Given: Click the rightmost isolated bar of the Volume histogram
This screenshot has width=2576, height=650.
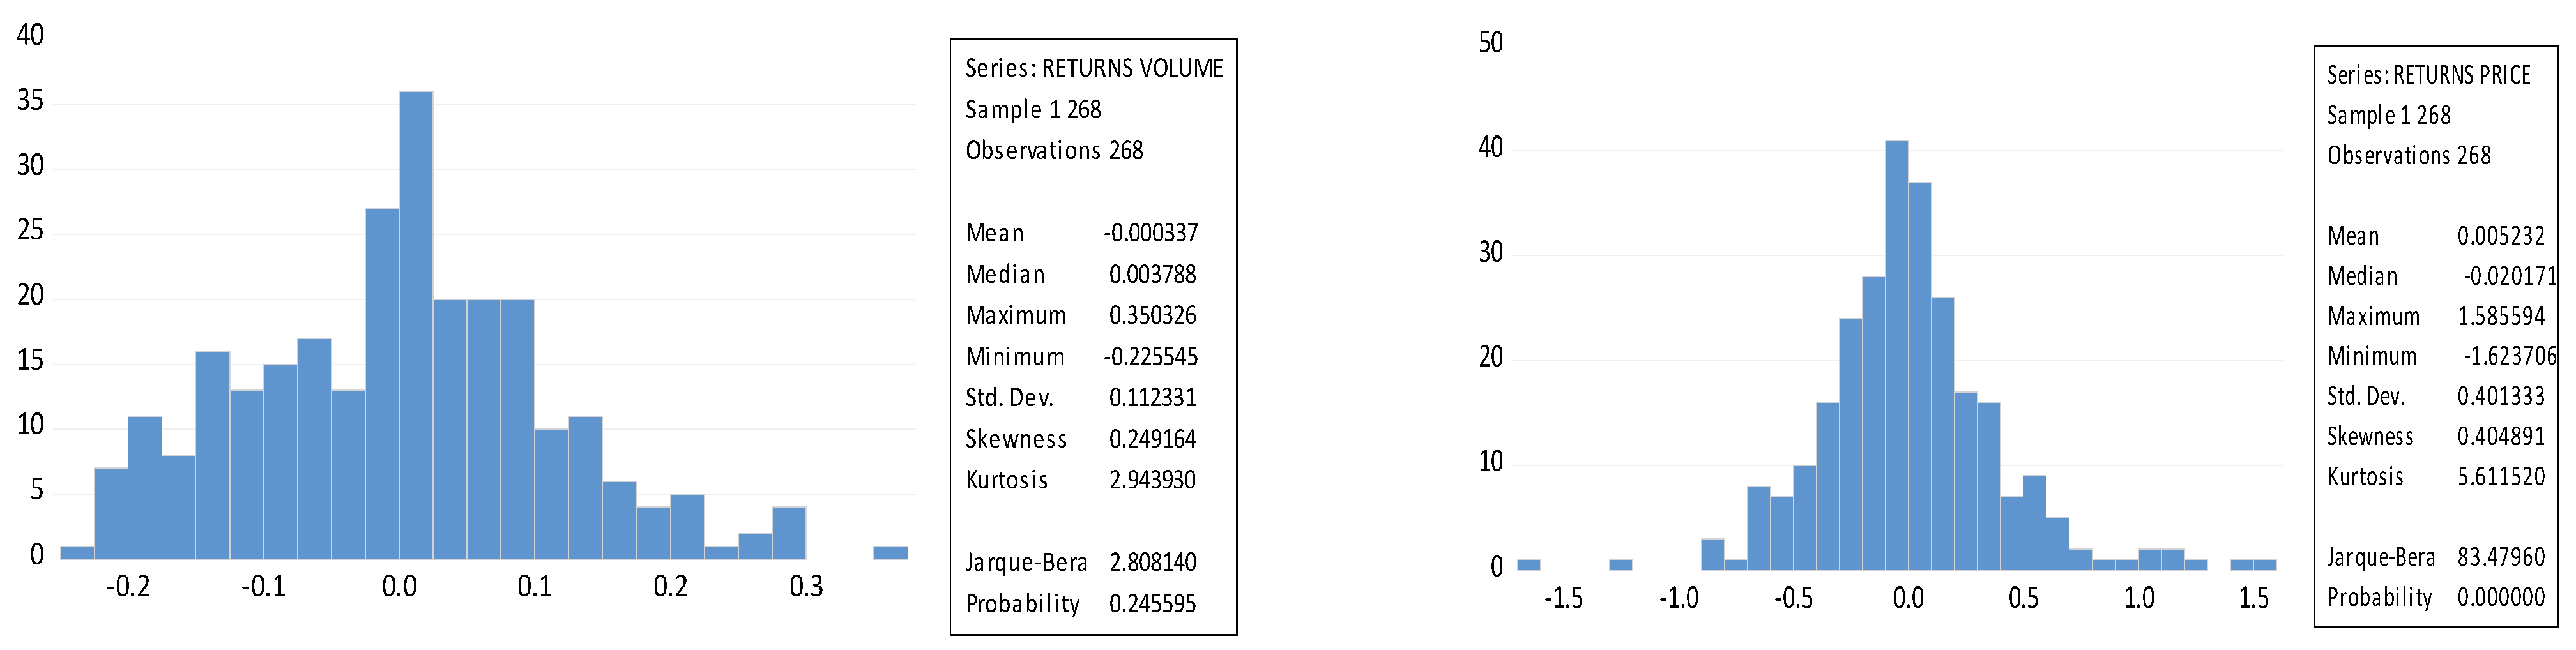Looking at the screenshot, I should click(x=890, y=553).
